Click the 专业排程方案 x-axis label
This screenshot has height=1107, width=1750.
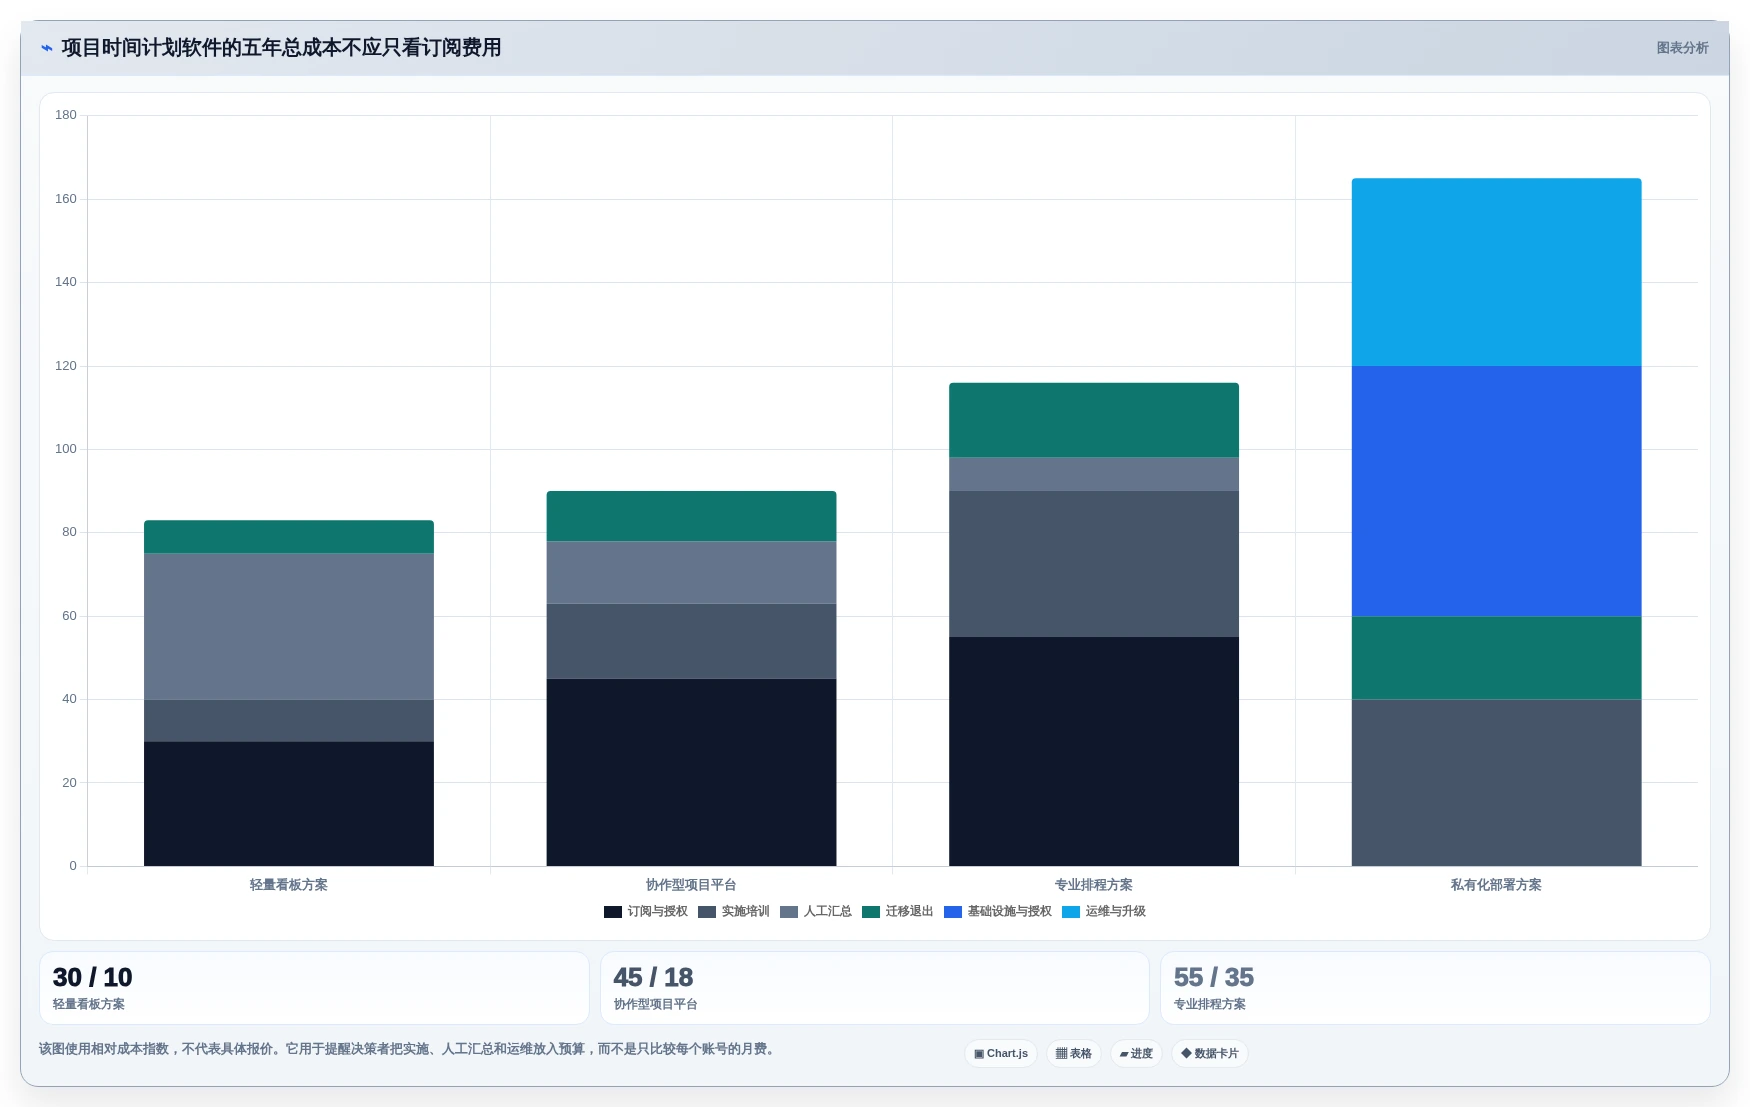coord(1094,885)
